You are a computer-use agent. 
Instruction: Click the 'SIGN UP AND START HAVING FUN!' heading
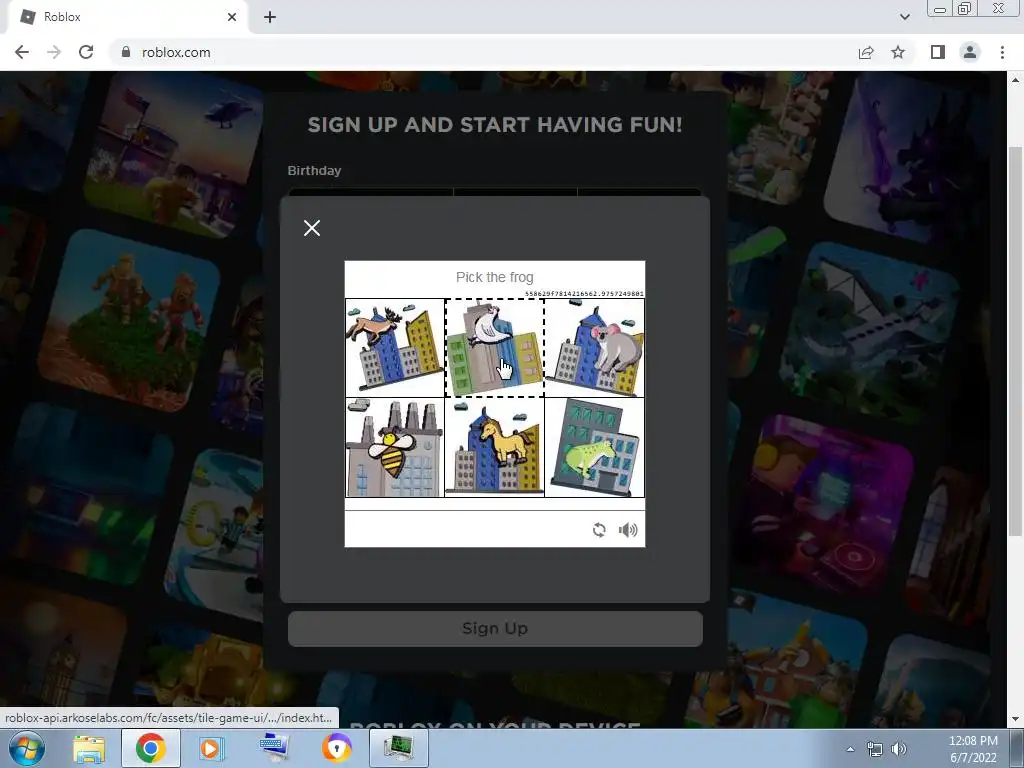495,125
